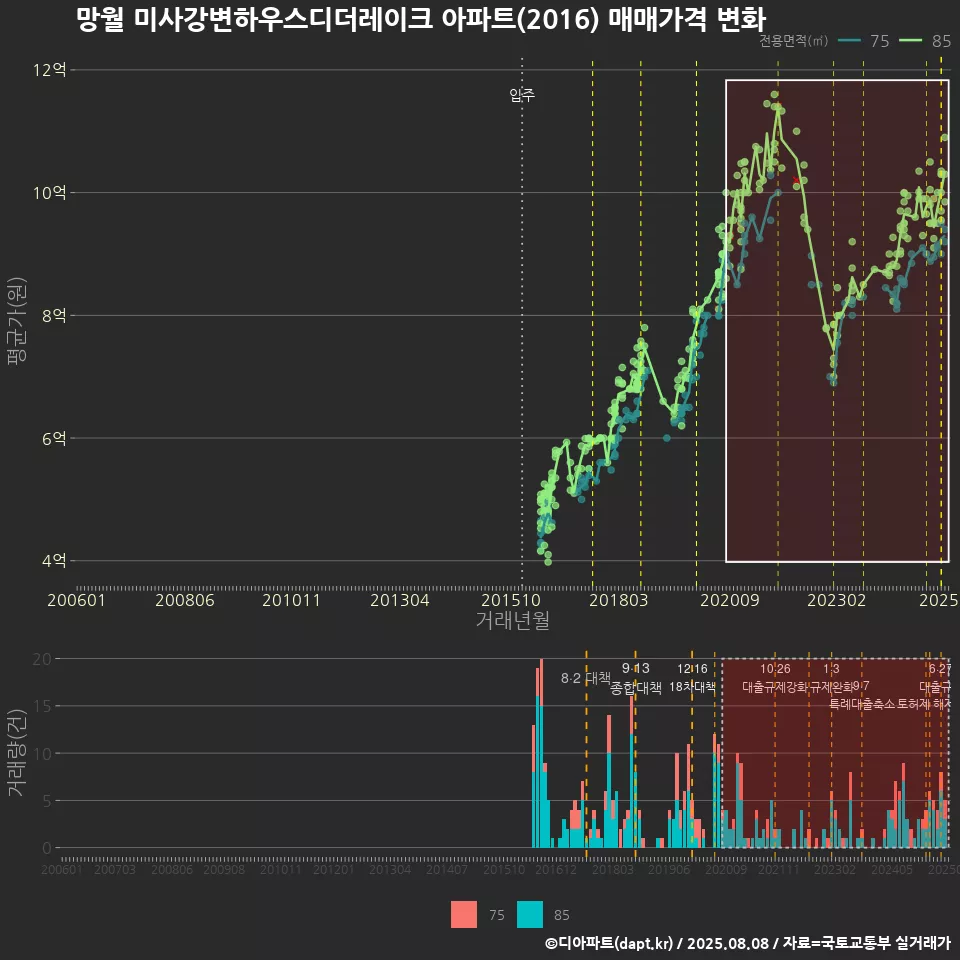
Task: Click the 10억 y-axis label
Action: pyautogui.click(x=50, y=192)
